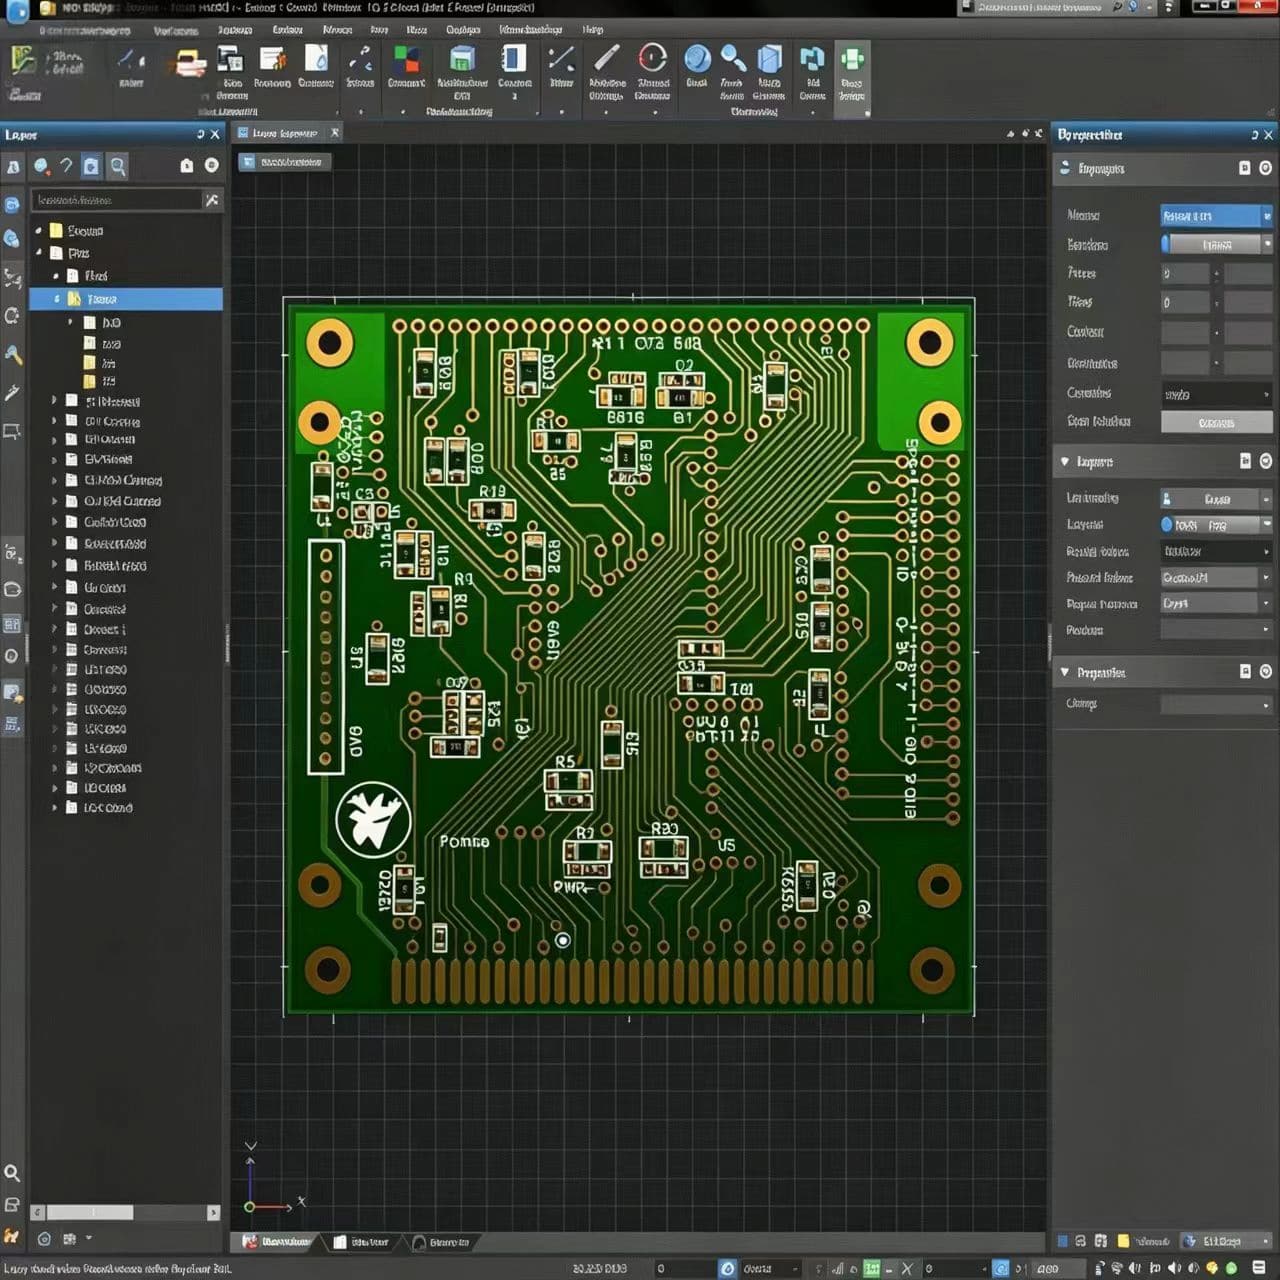Click the letter A icon in left panel toolbar

(x=13, y=167)
